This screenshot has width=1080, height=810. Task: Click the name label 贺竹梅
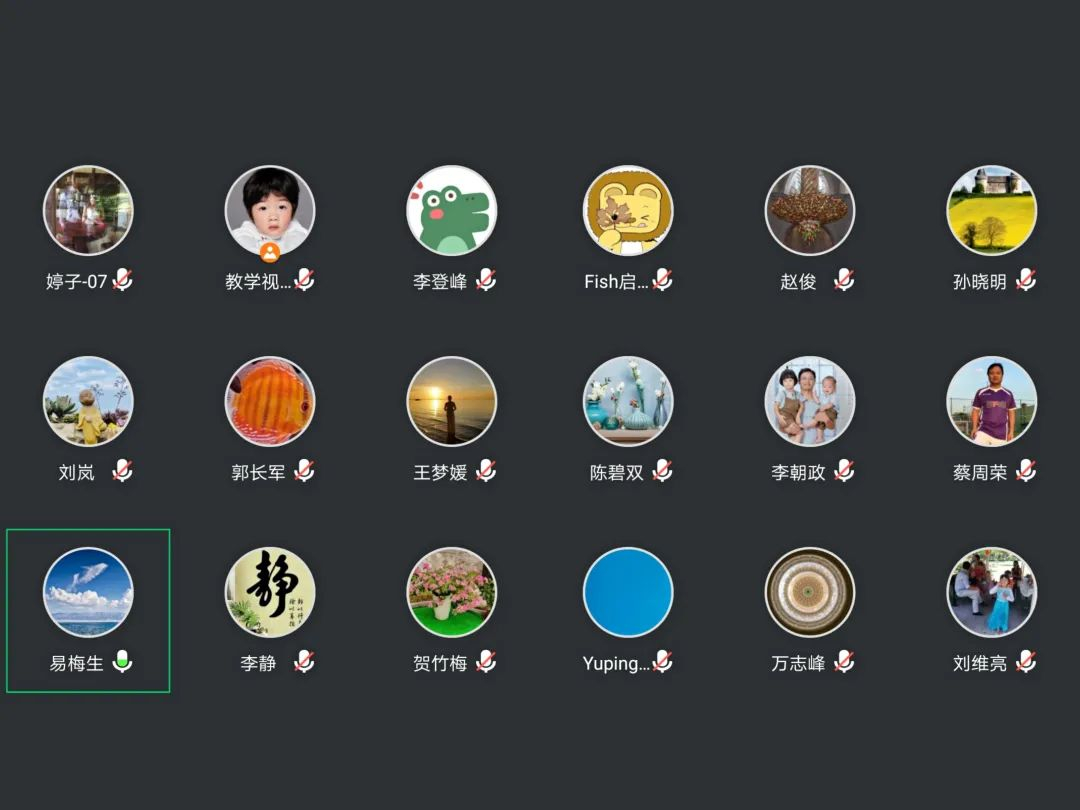[x=440, y=663]
